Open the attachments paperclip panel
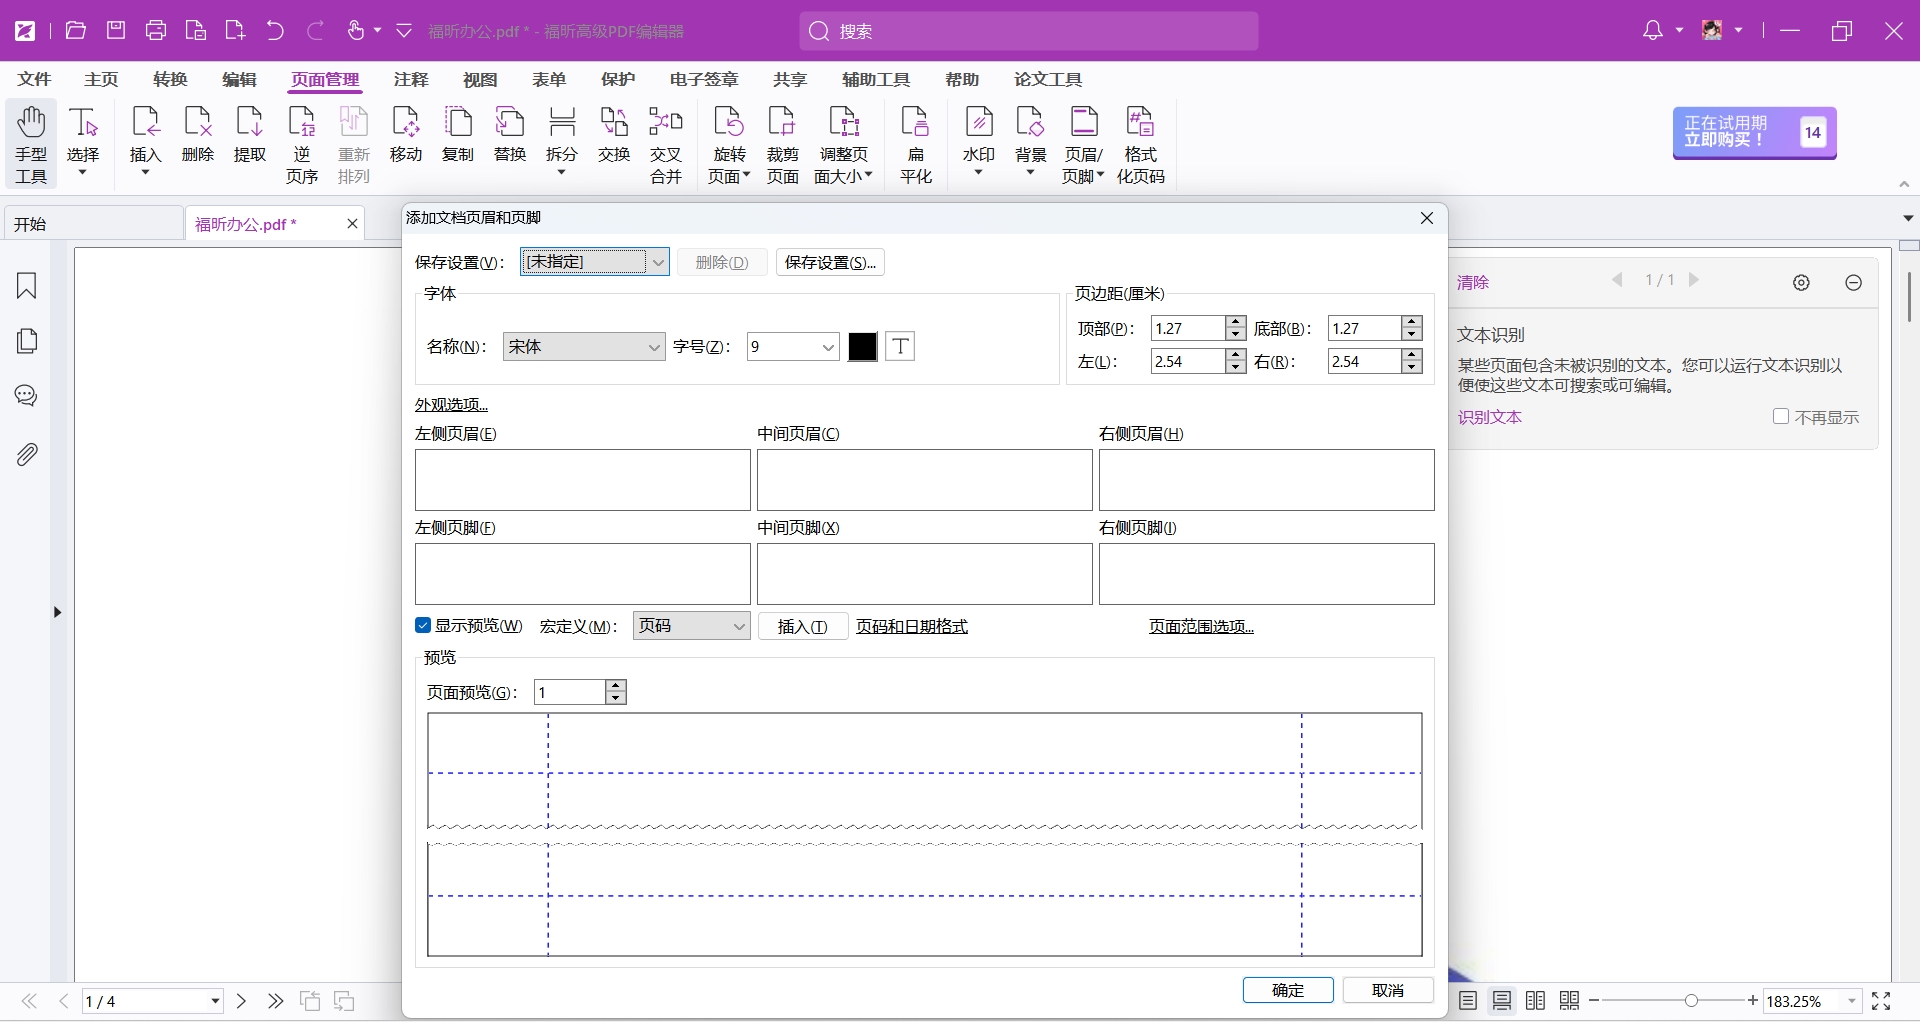 [27, 455]
